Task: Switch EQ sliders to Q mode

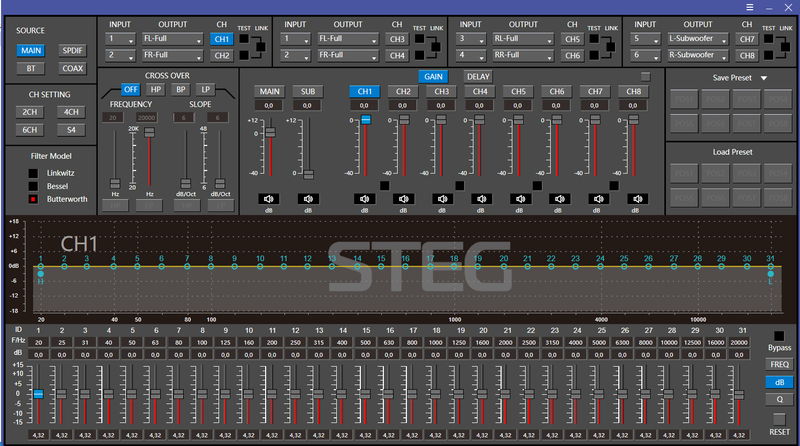Action: 779,400
